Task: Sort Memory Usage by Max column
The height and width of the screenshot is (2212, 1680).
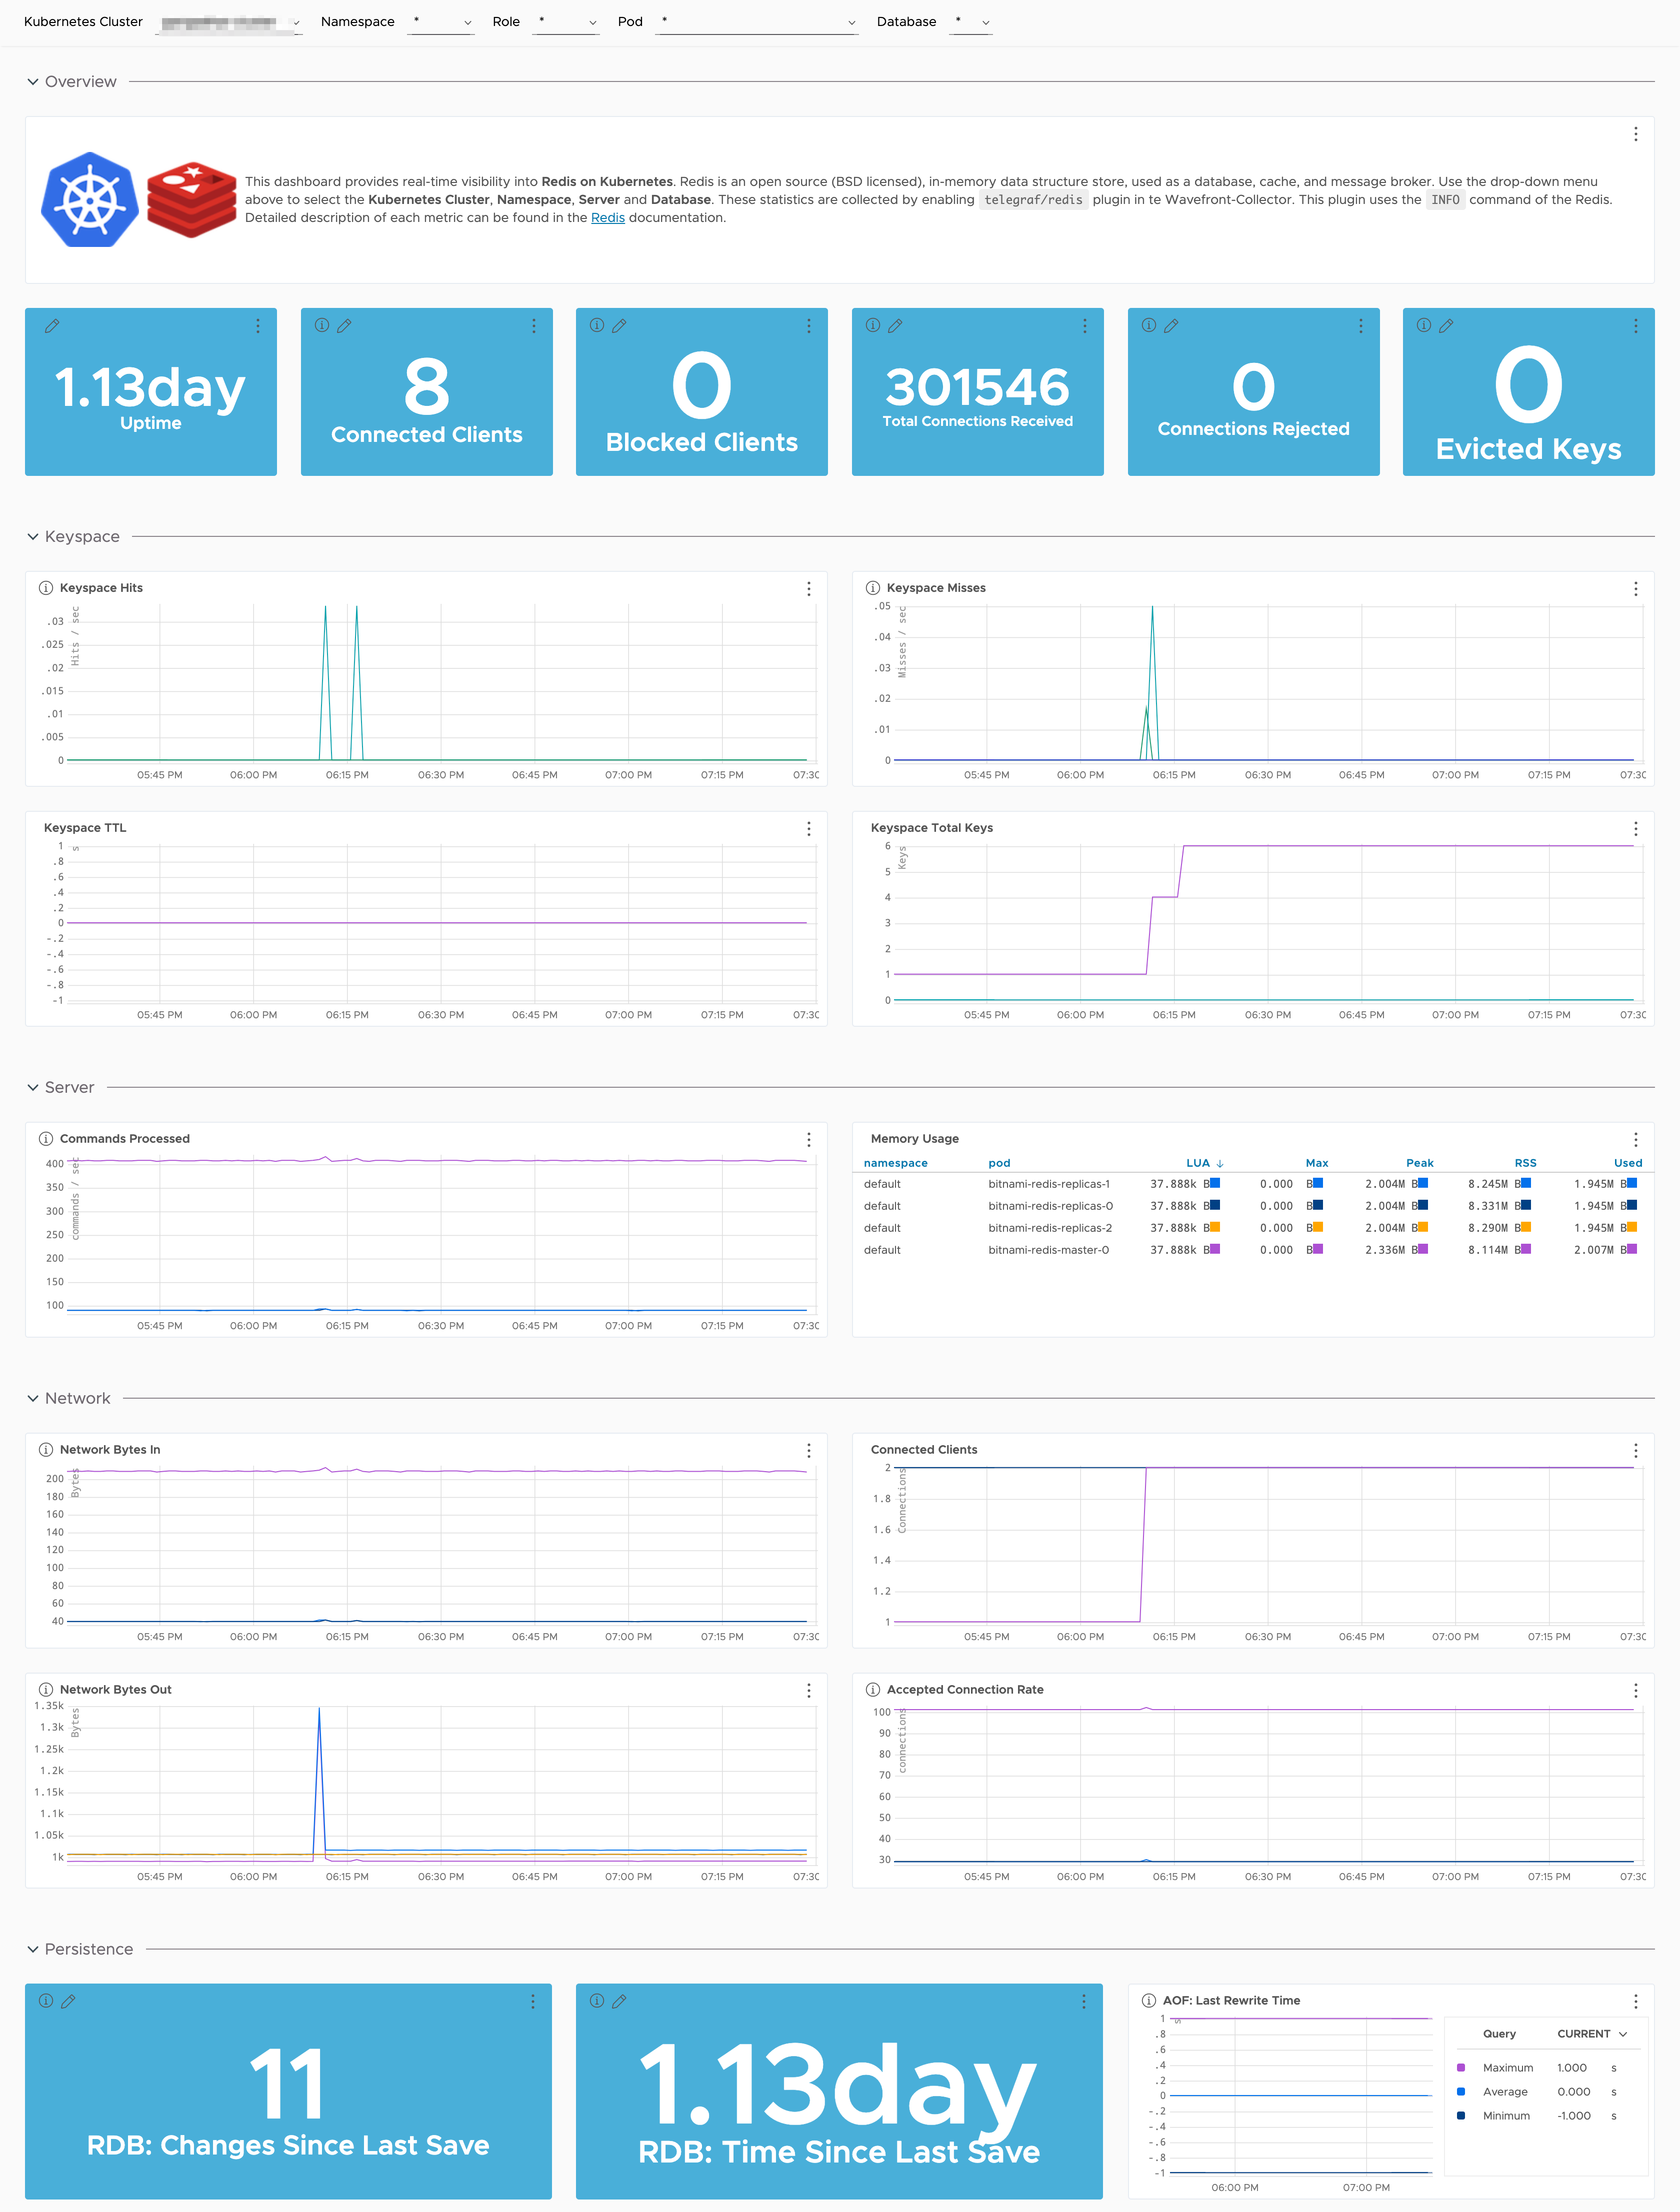Action: pyautogui.click(x=1317, y=1163)
